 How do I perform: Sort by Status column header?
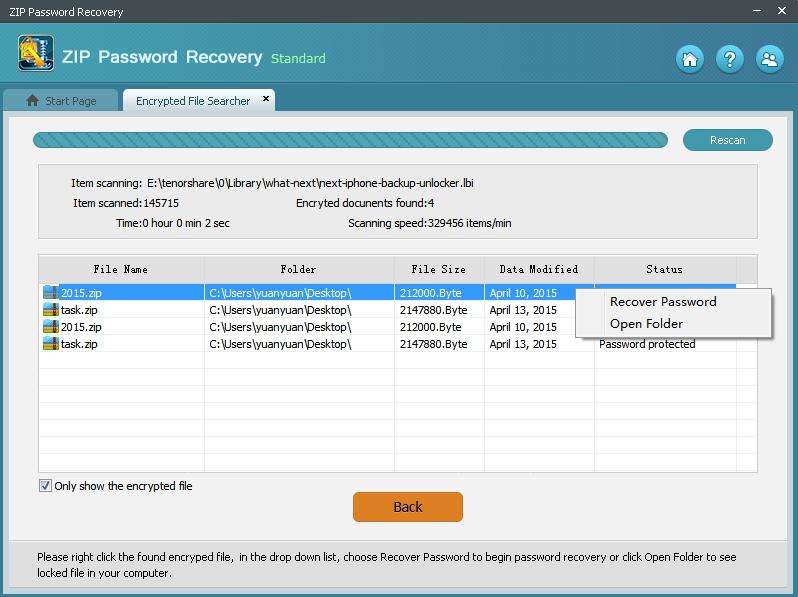pos(665,269)
